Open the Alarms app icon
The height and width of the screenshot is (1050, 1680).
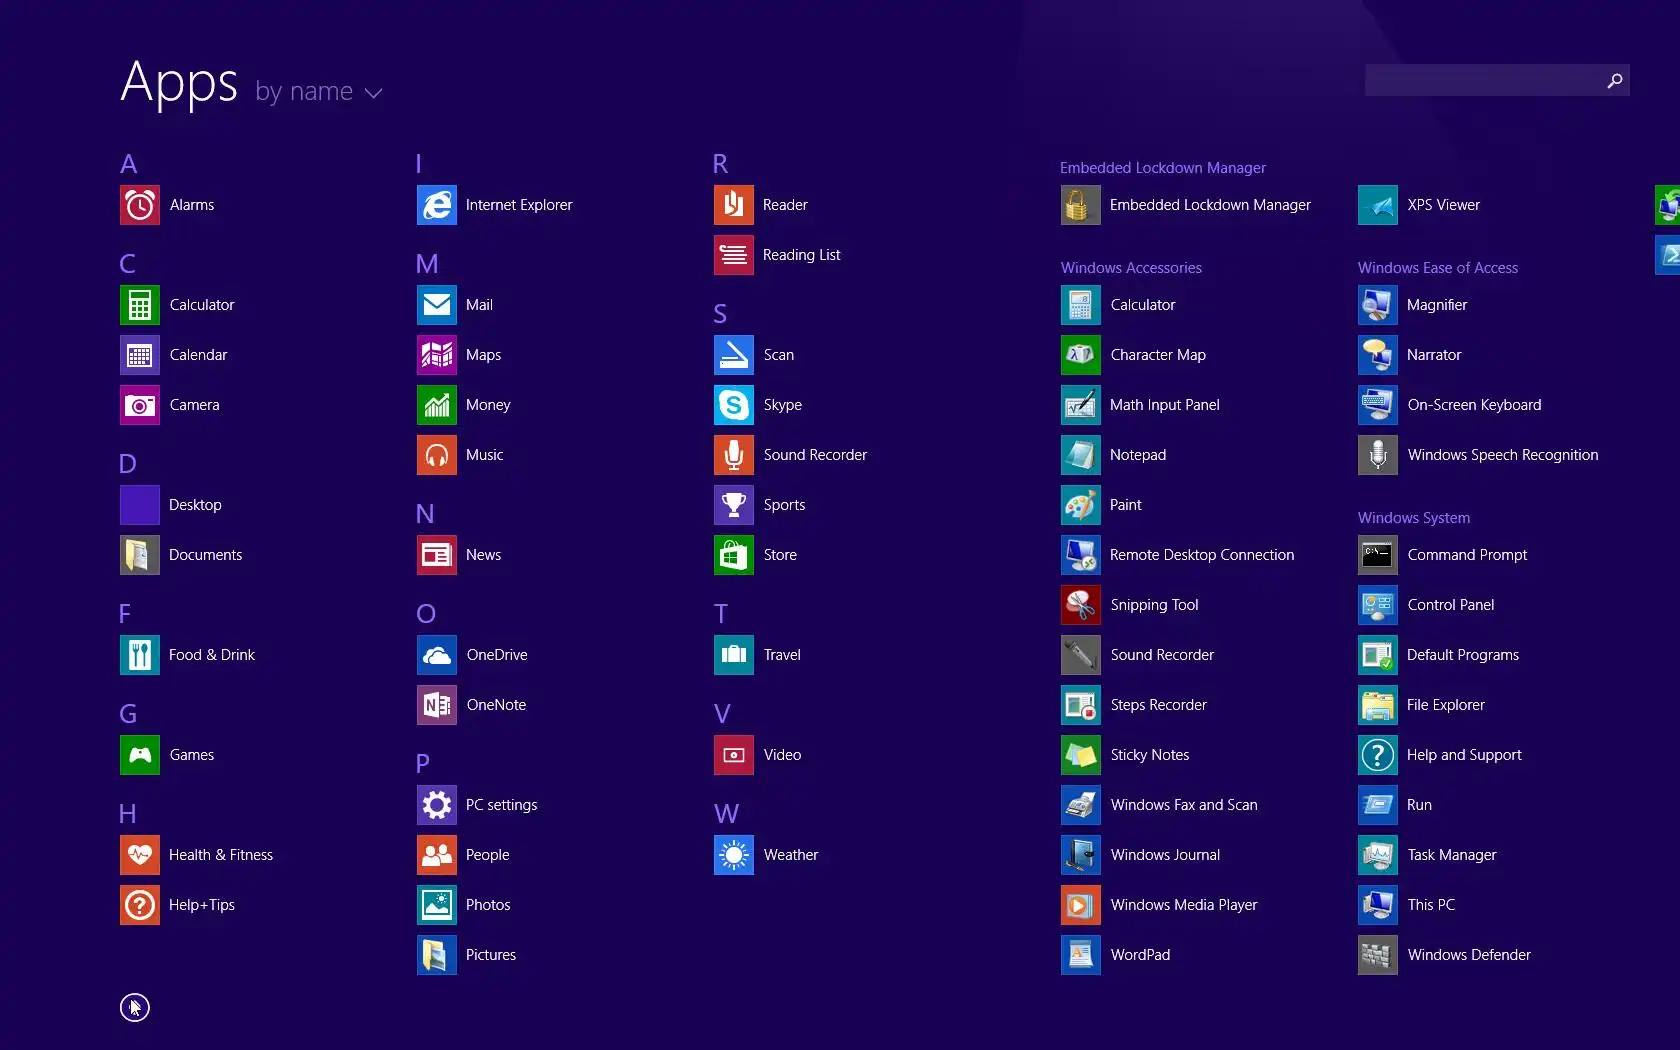(140, 205)
